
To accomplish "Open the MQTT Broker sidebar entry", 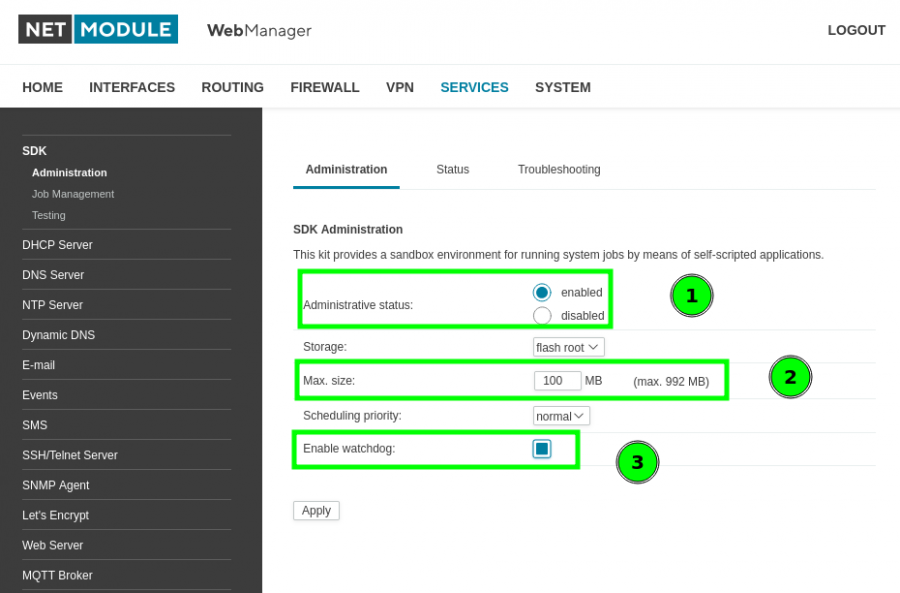I will click(x=58, y=575).
